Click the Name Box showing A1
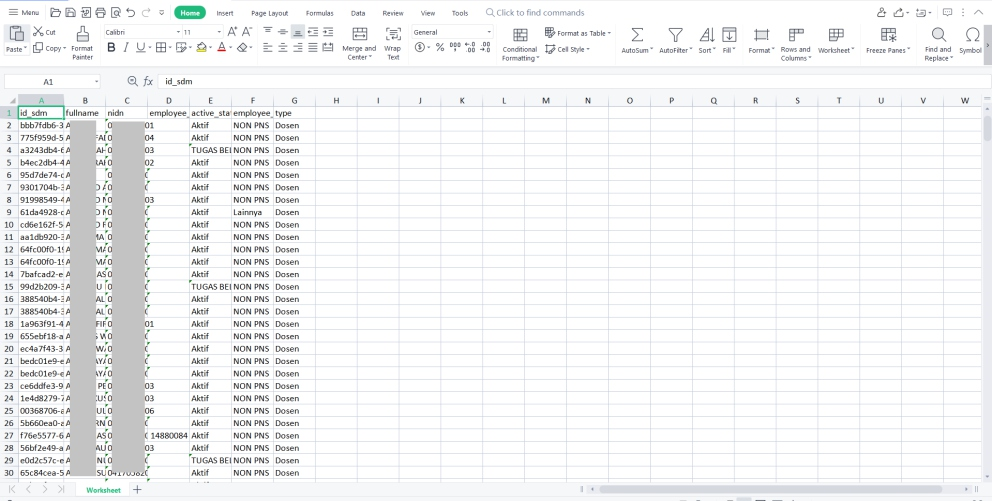The width and height of the screenshot is (992, 501). (x=50, y=81)
